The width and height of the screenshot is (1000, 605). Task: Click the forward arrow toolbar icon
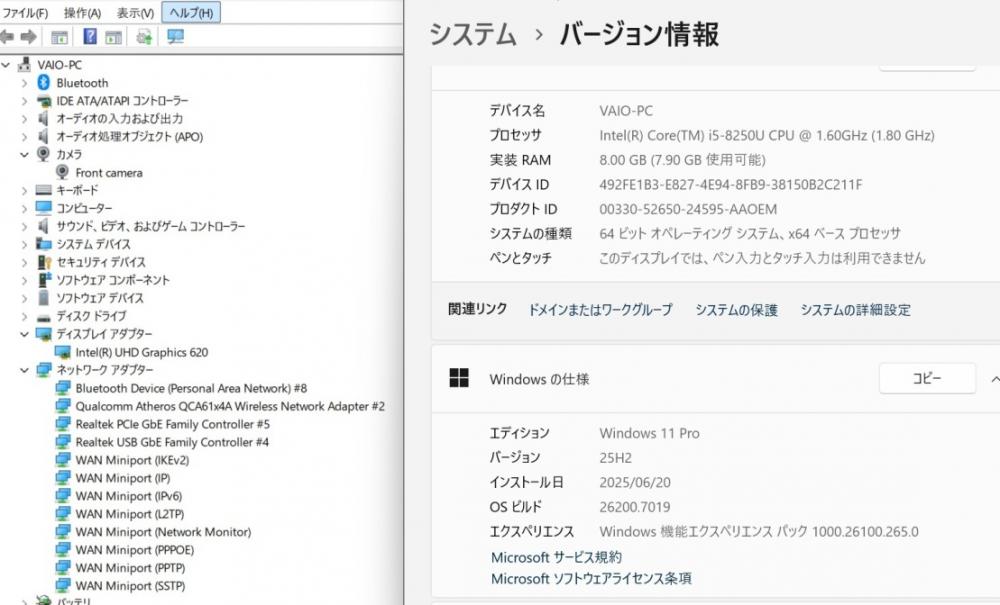pos(28,37)
